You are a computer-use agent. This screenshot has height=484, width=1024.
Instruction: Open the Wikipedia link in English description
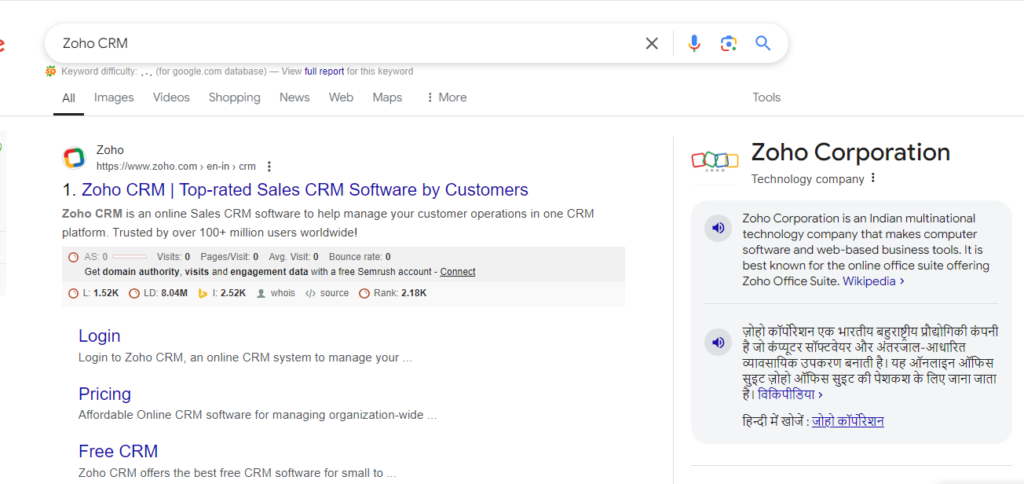tap(873, 282)
